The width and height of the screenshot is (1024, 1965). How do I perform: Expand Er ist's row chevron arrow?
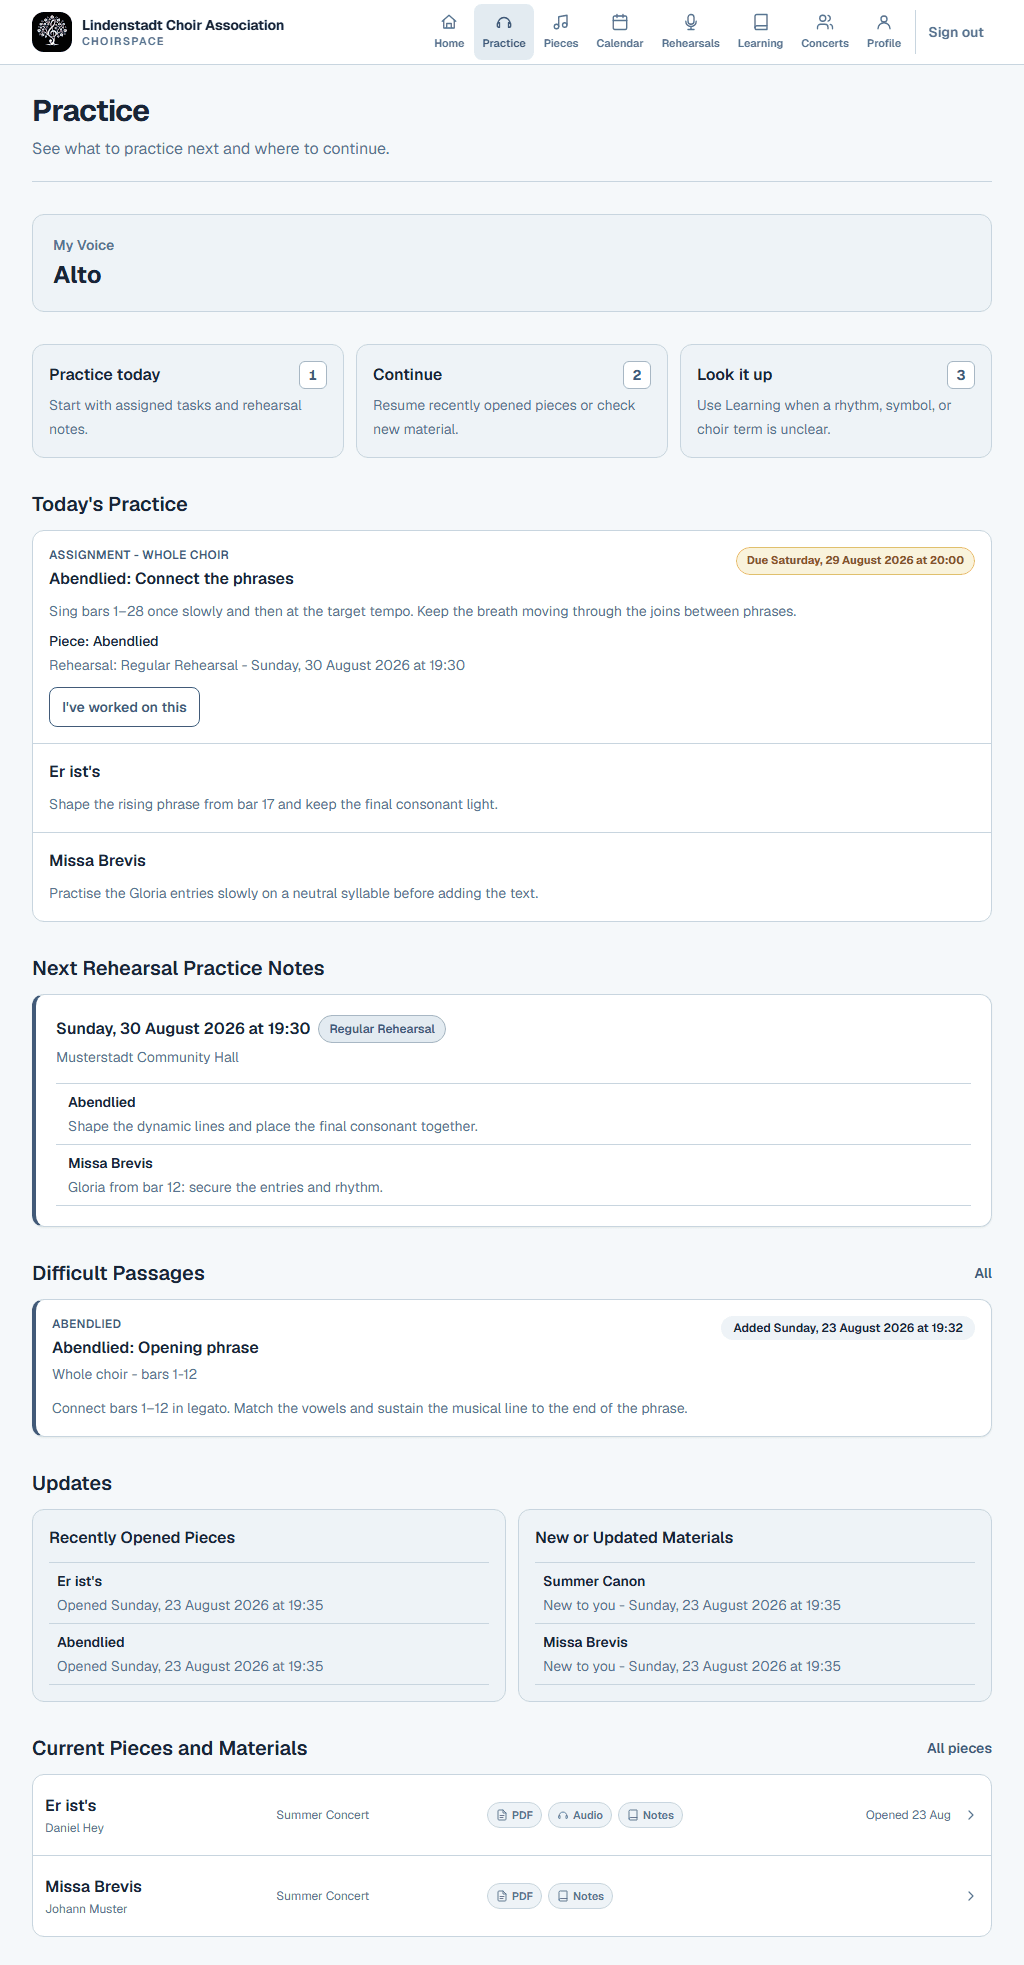tap(970, 1815)
